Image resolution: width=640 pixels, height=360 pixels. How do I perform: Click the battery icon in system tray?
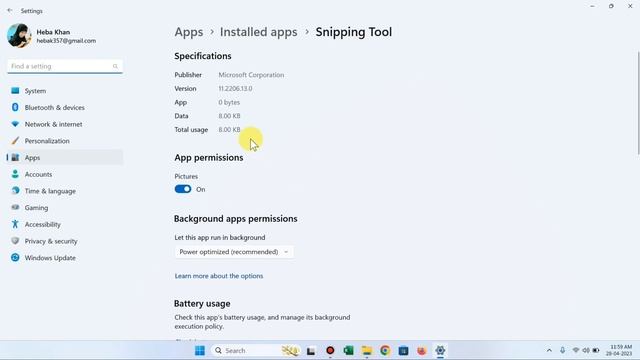596,351
